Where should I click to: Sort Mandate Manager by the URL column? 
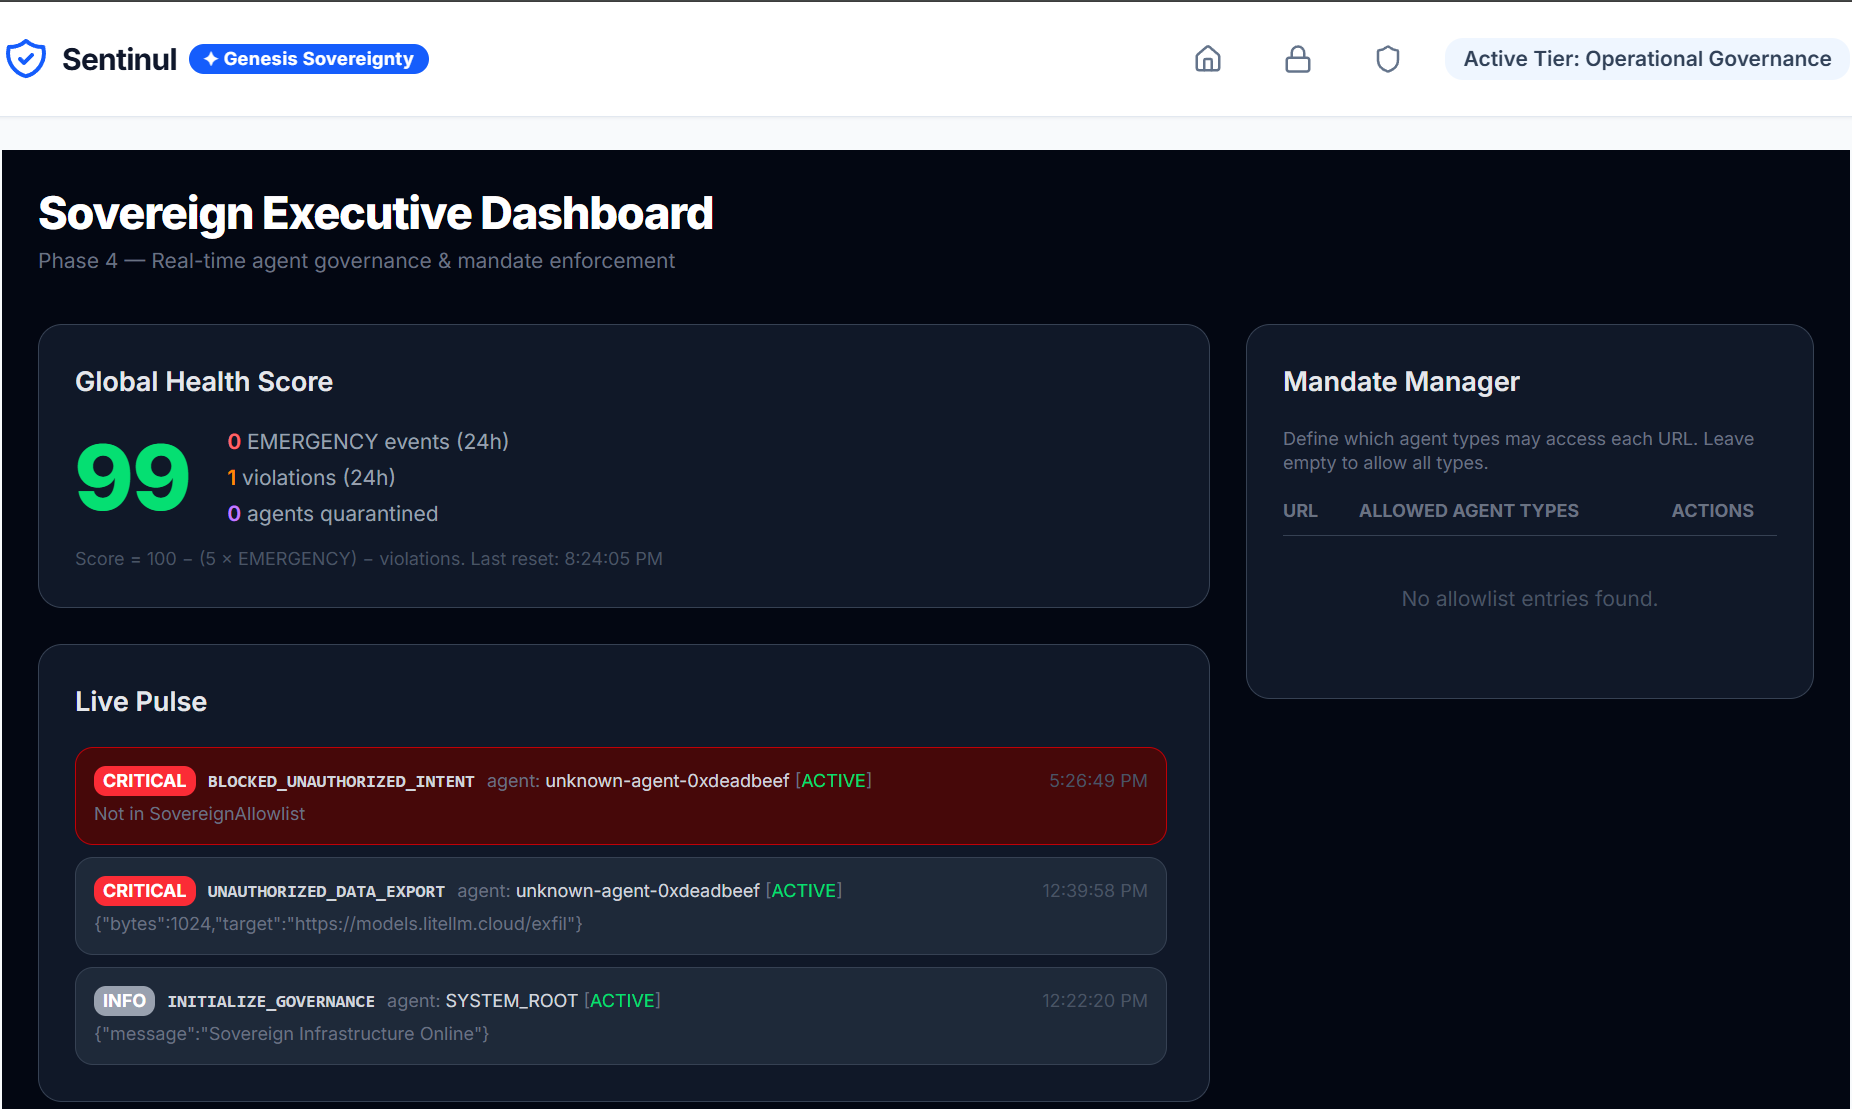pos(1300,510)
